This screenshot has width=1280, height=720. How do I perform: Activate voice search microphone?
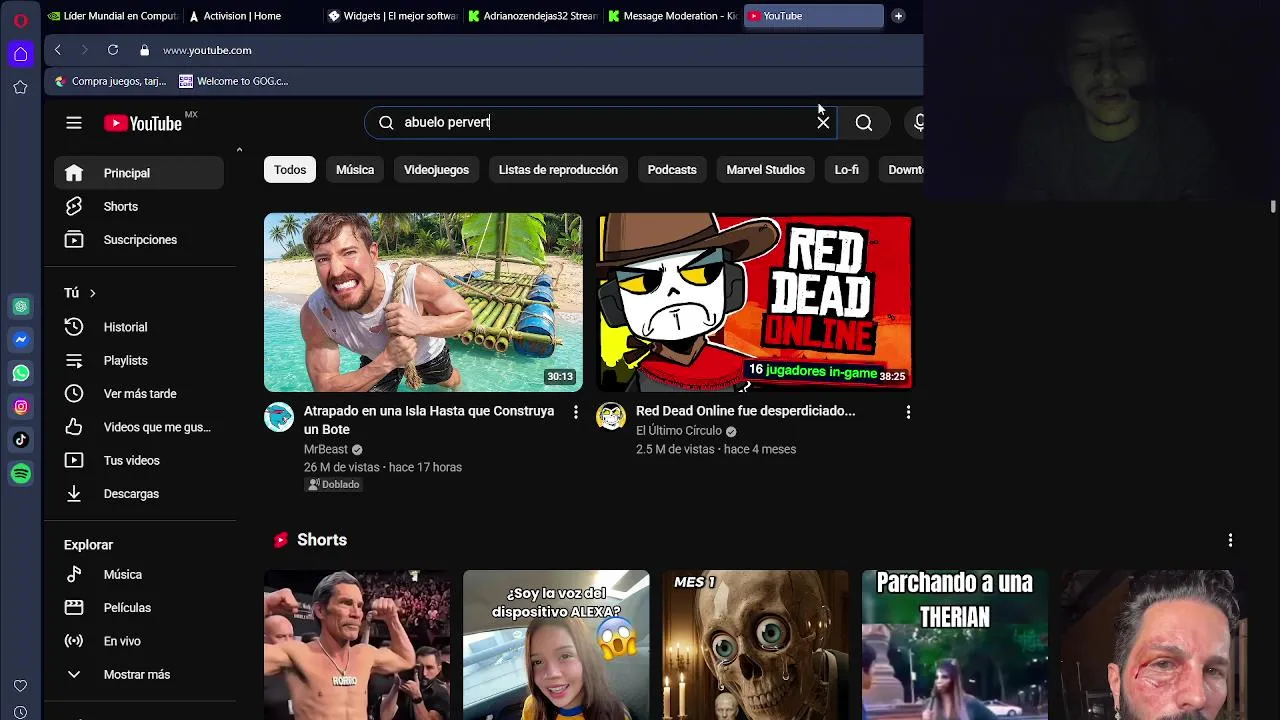pyautogui.click(x=917, y=122)
